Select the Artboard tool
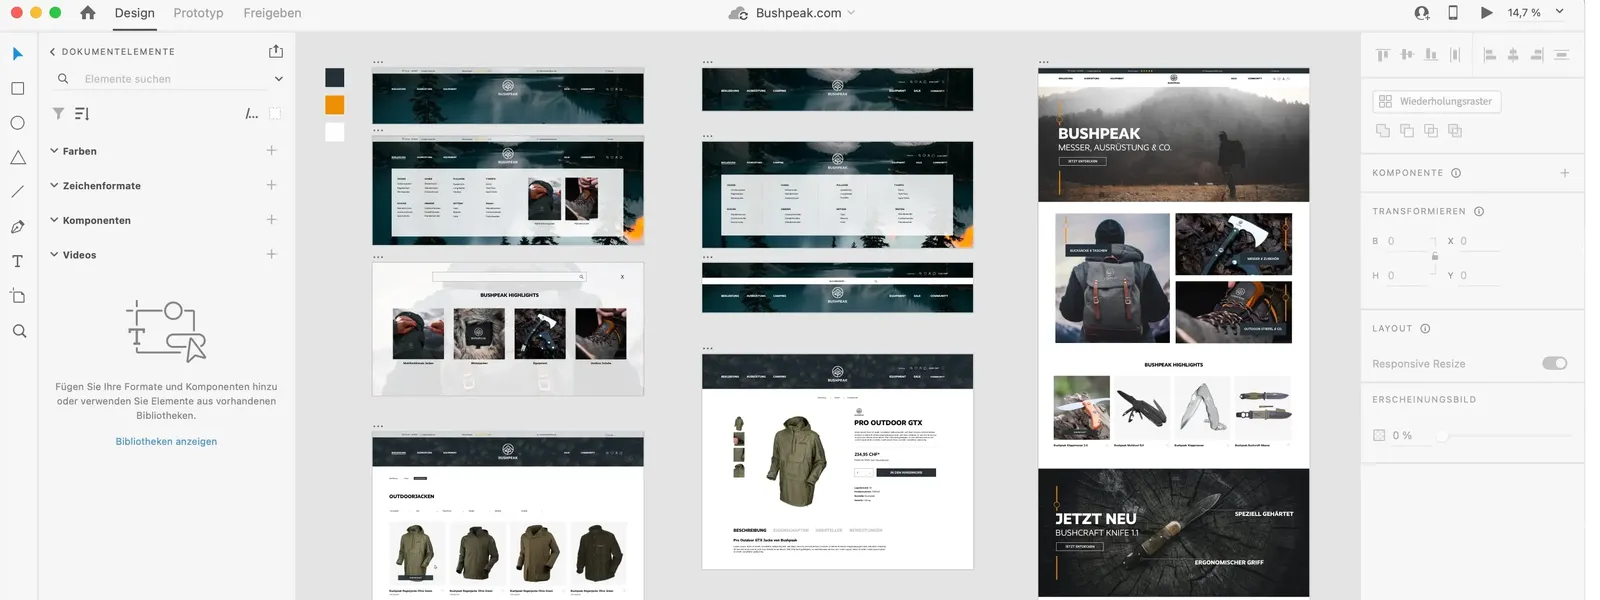The width and height of the screenshot is (1600, 600). [18, 296]
